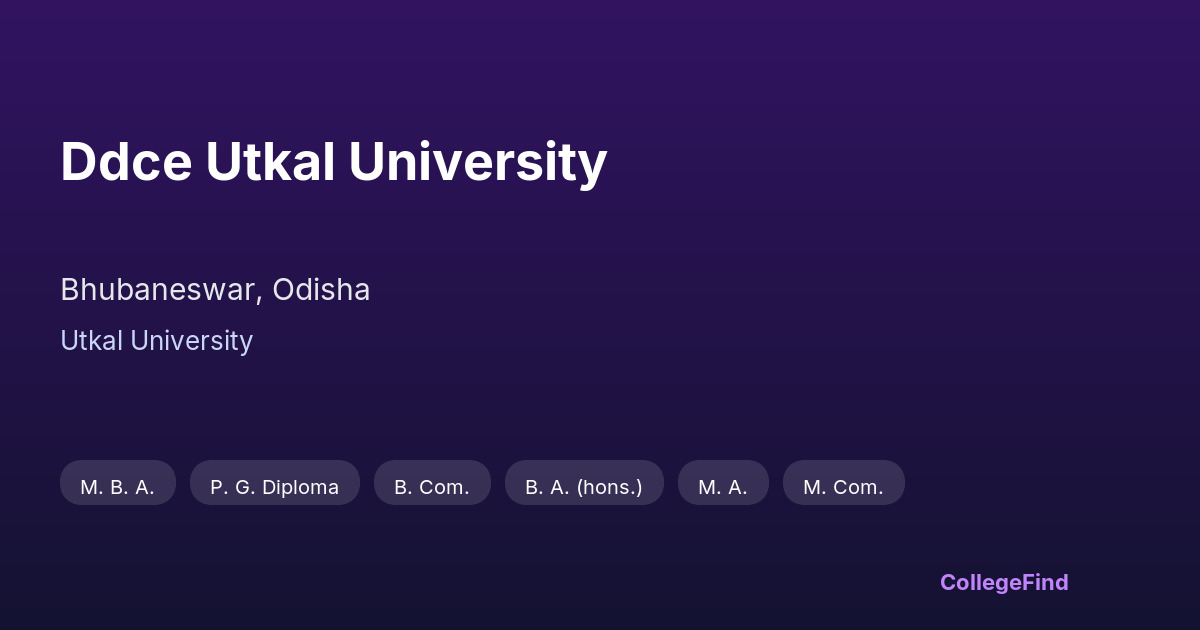Choose the P. G. Diploma chip
The height and width of the screenshot is (630, 1200).
[274, 487]
